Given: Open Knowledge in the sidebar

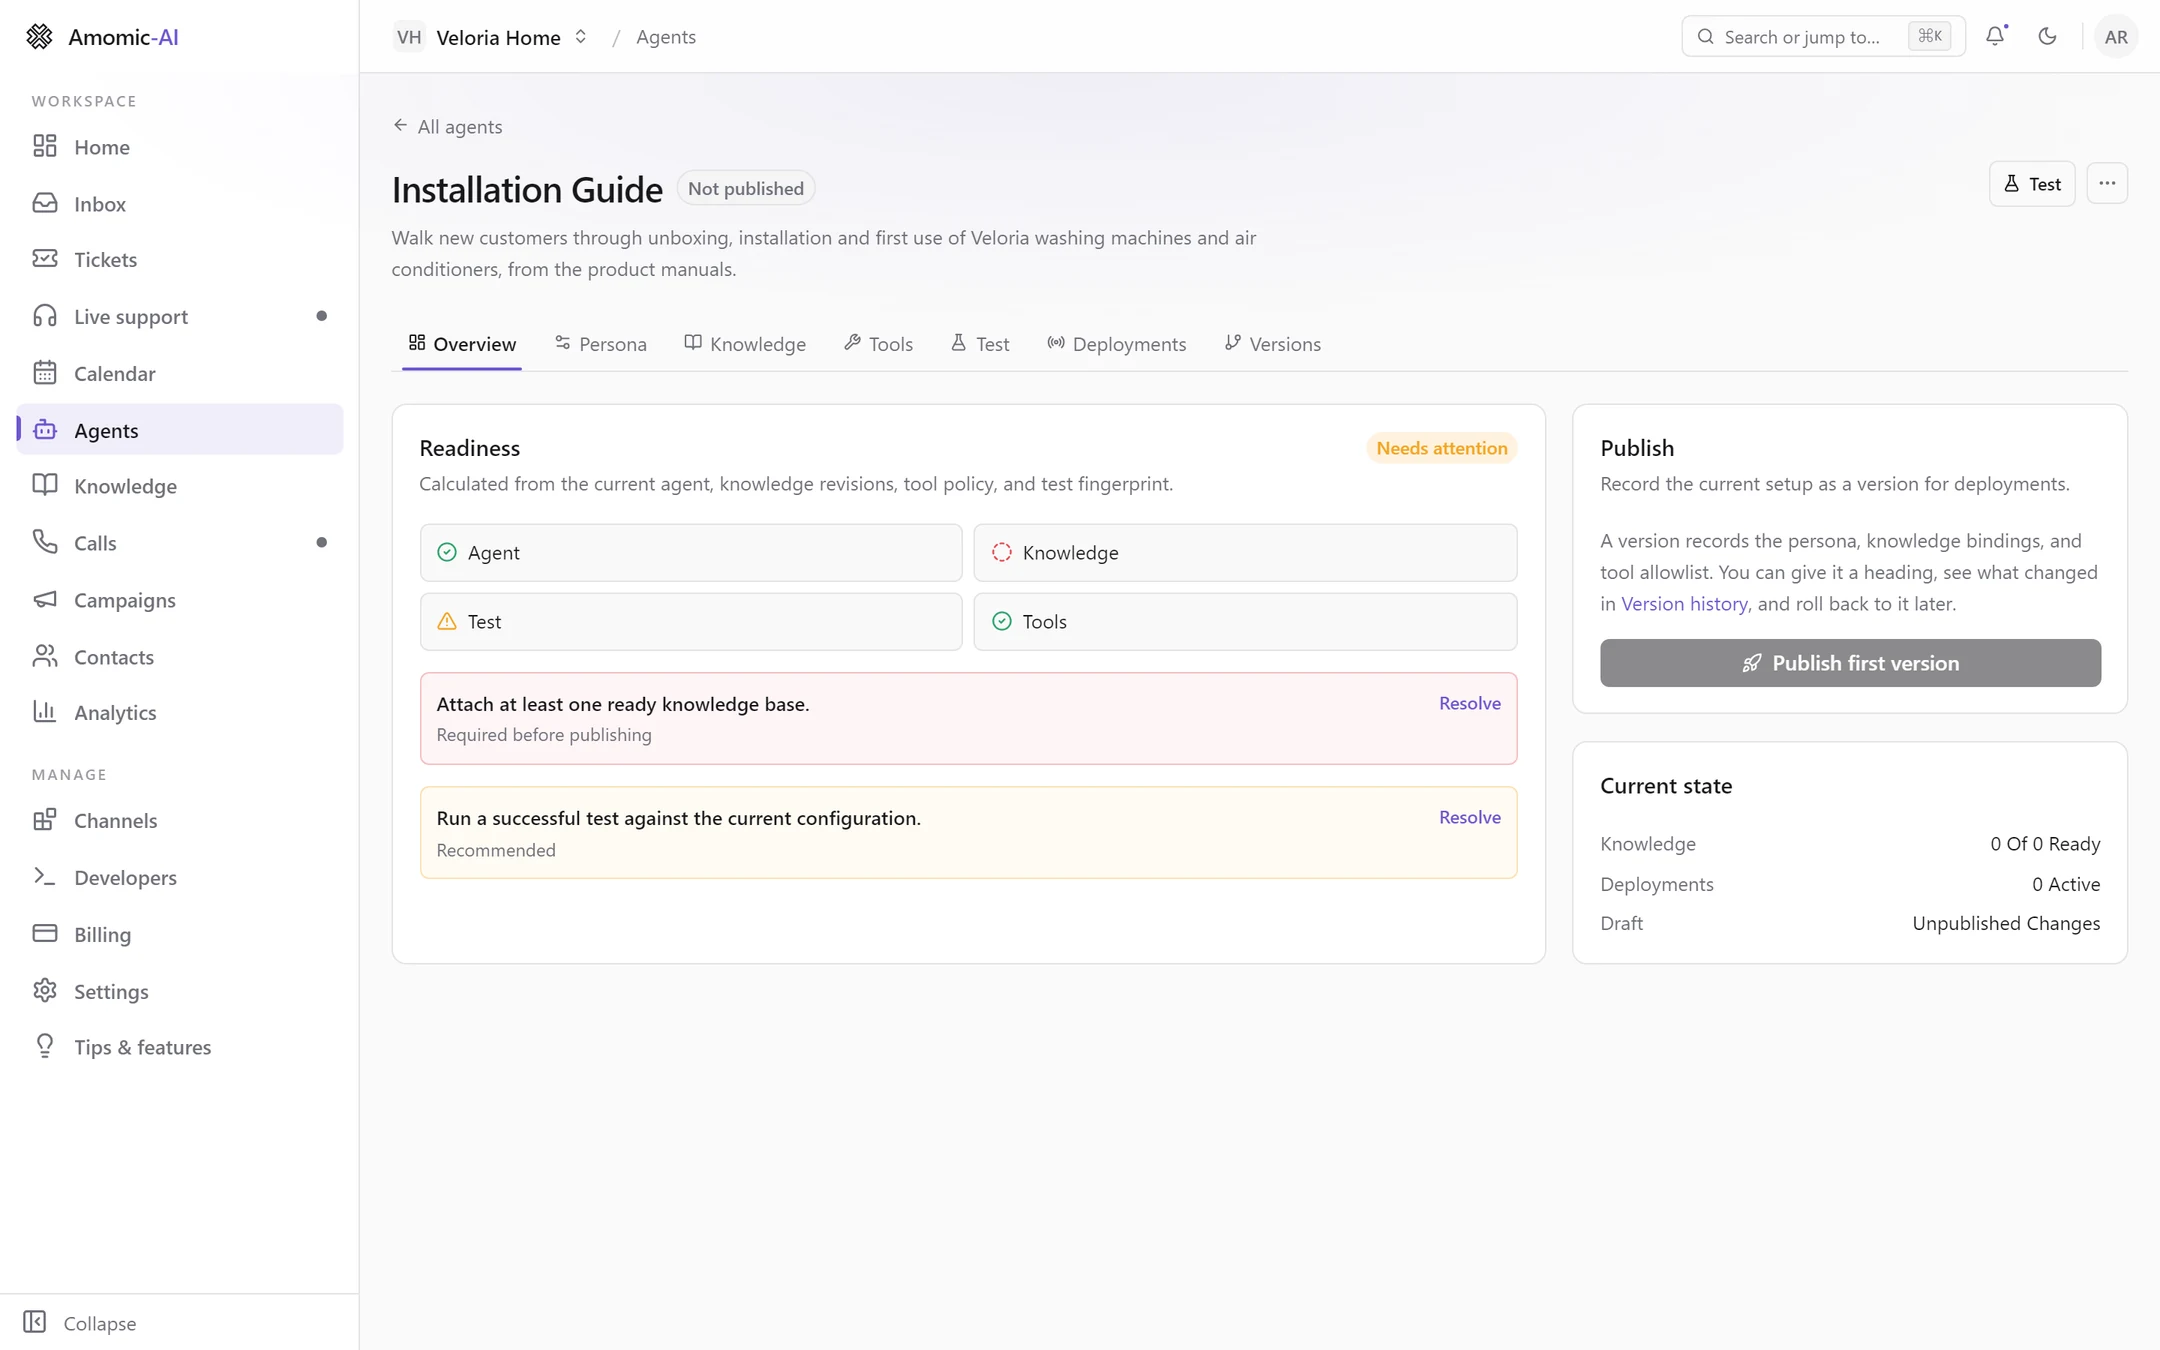Looking at the screenshot, I should tap(180, 486).
